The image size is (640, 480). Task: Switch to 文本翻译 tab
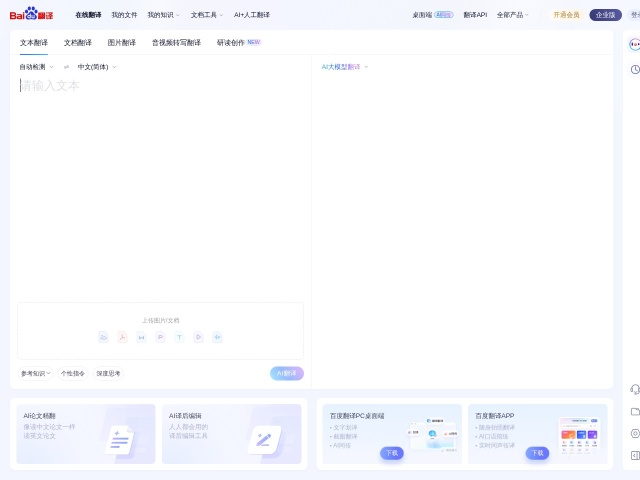point(34,42)
